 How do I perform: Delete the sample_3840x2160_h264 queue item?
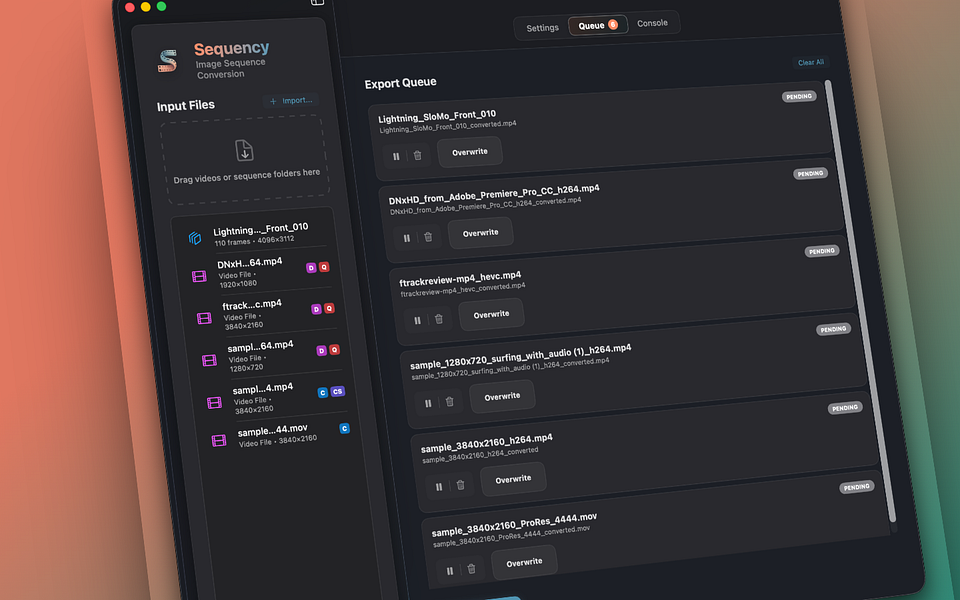pos(460,485)
